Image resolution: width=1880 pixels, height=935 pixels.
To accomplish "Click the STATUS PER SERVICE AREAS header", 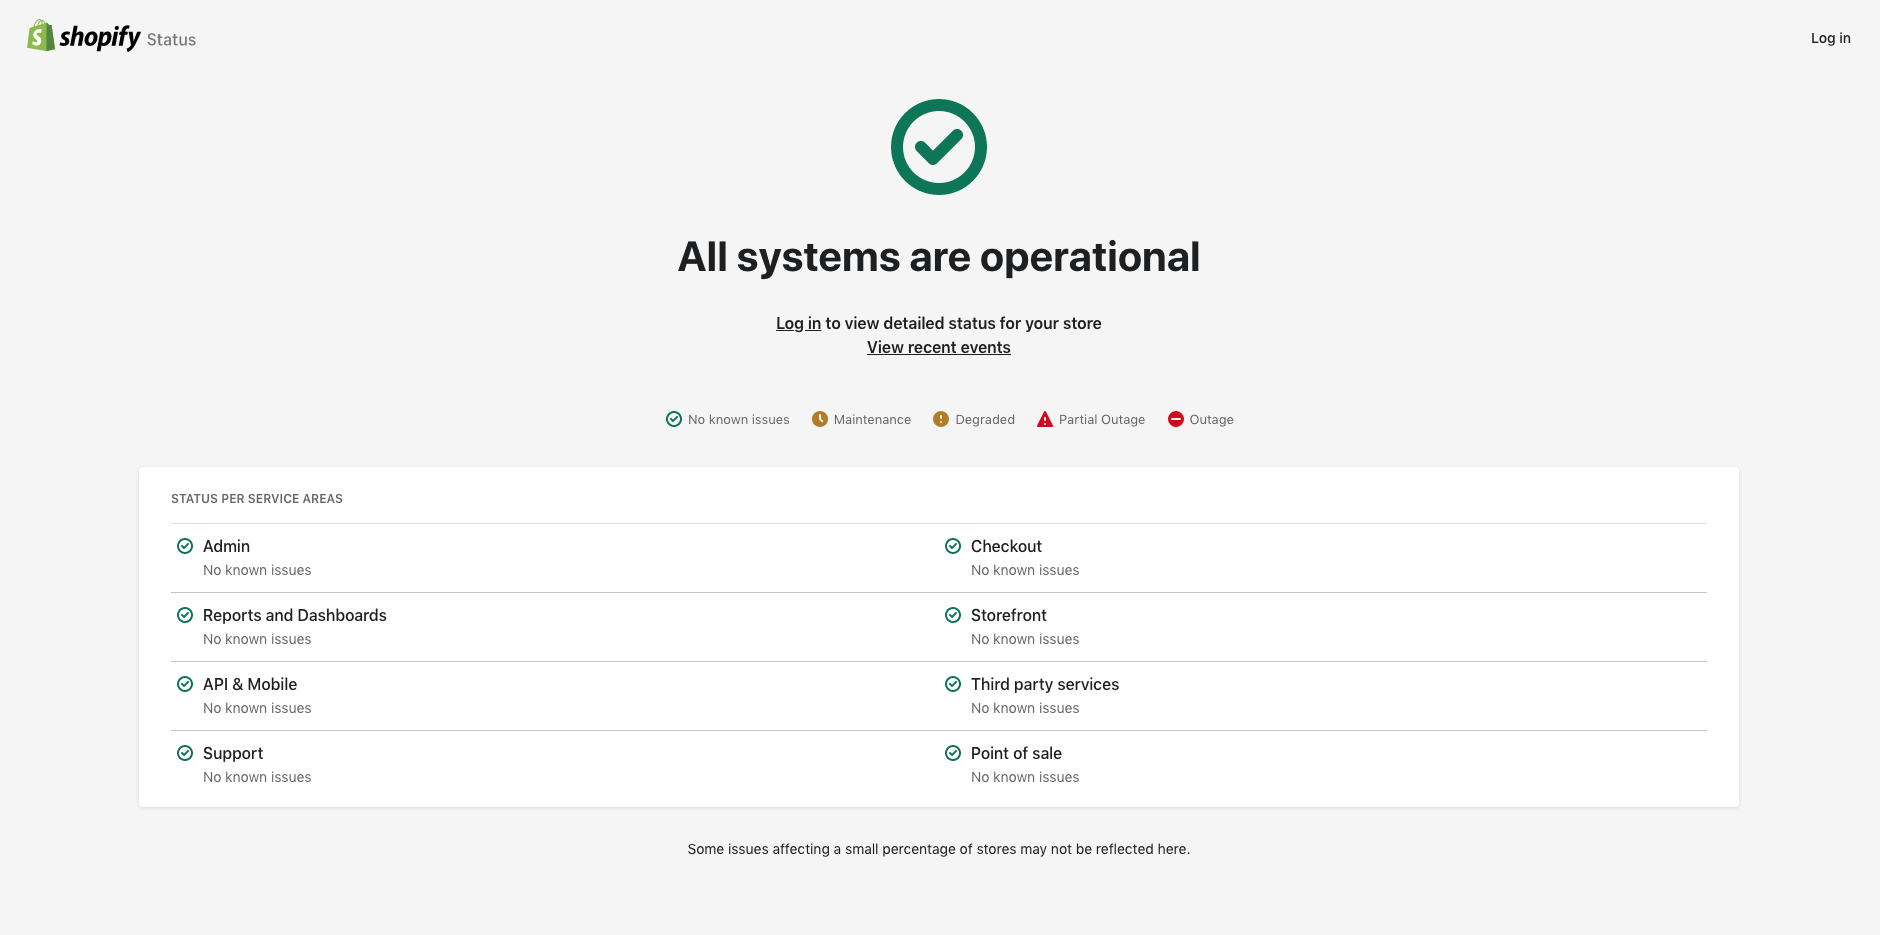I will pyautogui.click(x=257, y=499).
